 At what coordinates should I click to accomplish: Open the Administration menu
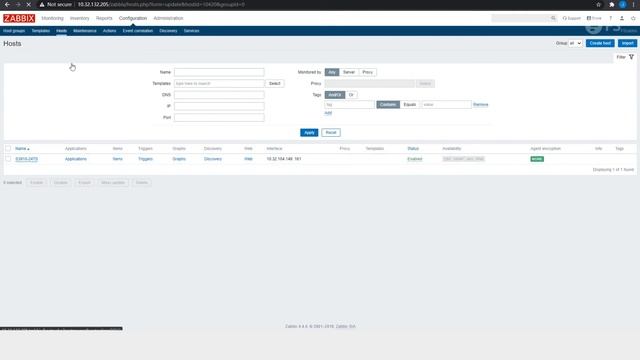click(x=168, y=18)
